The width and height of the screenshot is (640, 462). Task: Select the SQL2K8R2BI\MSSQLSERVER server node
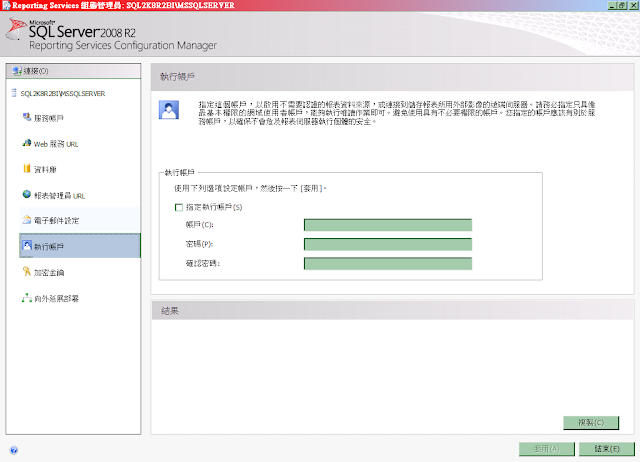coord(63,93)
